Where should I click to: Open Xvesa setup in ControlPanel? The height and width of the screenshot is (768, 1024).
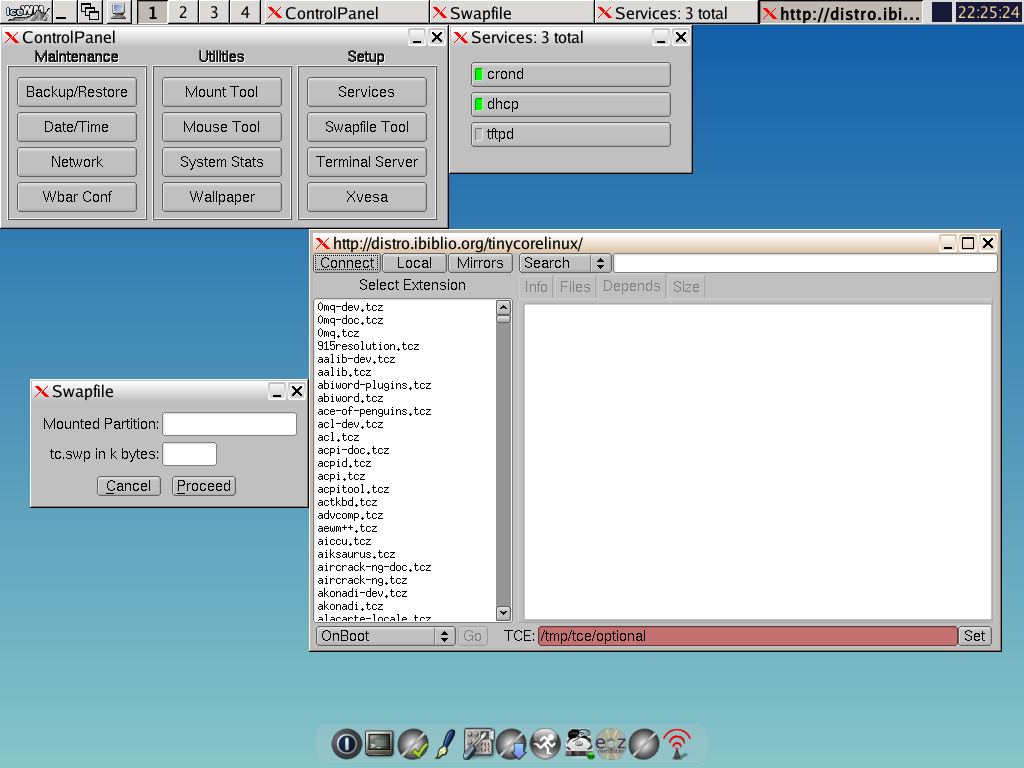[x=367, y=197]
